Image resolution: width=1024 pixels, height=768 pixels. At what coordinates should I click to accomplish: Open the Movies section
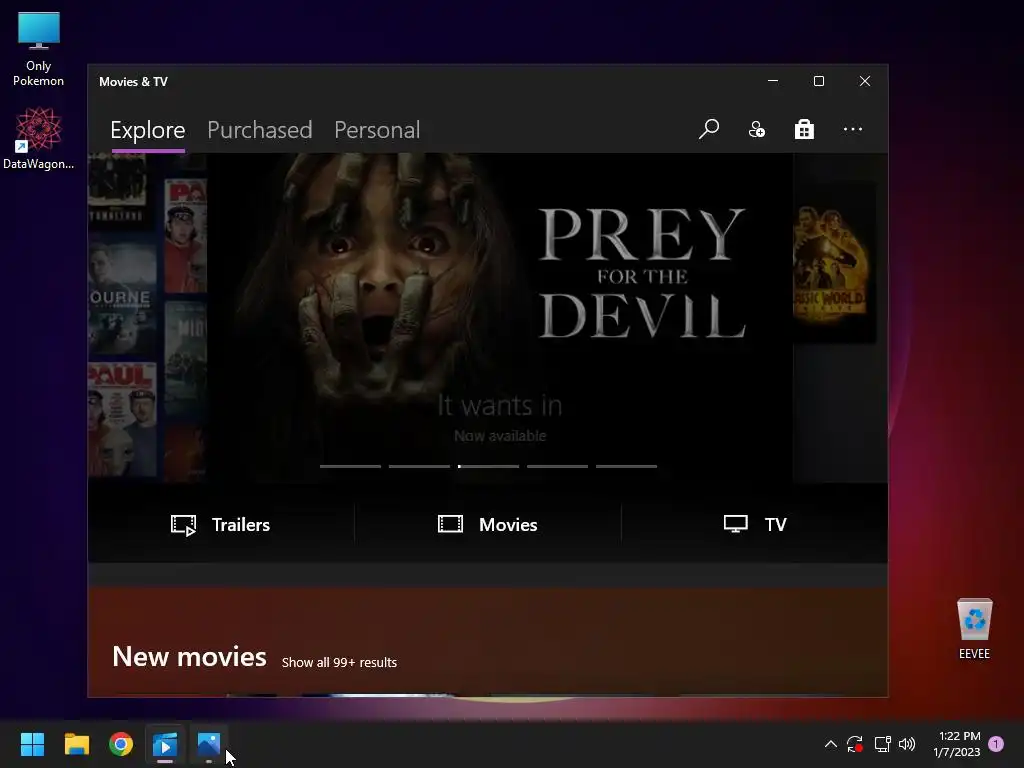point(488,524)
